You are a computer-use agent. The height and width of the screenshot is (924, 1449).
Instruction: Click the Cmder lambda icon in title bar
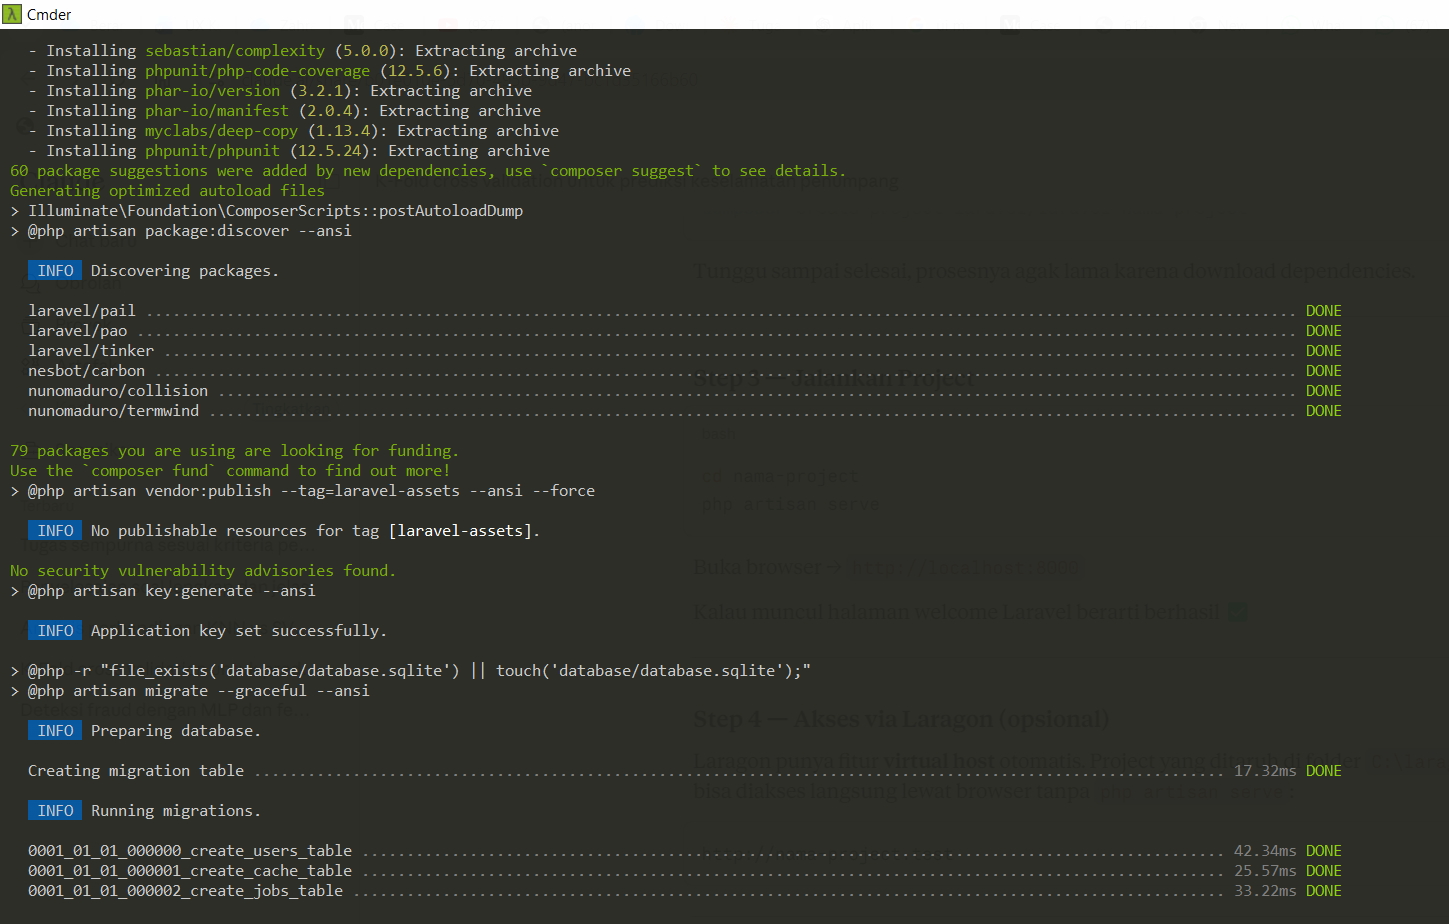point(13,14)
